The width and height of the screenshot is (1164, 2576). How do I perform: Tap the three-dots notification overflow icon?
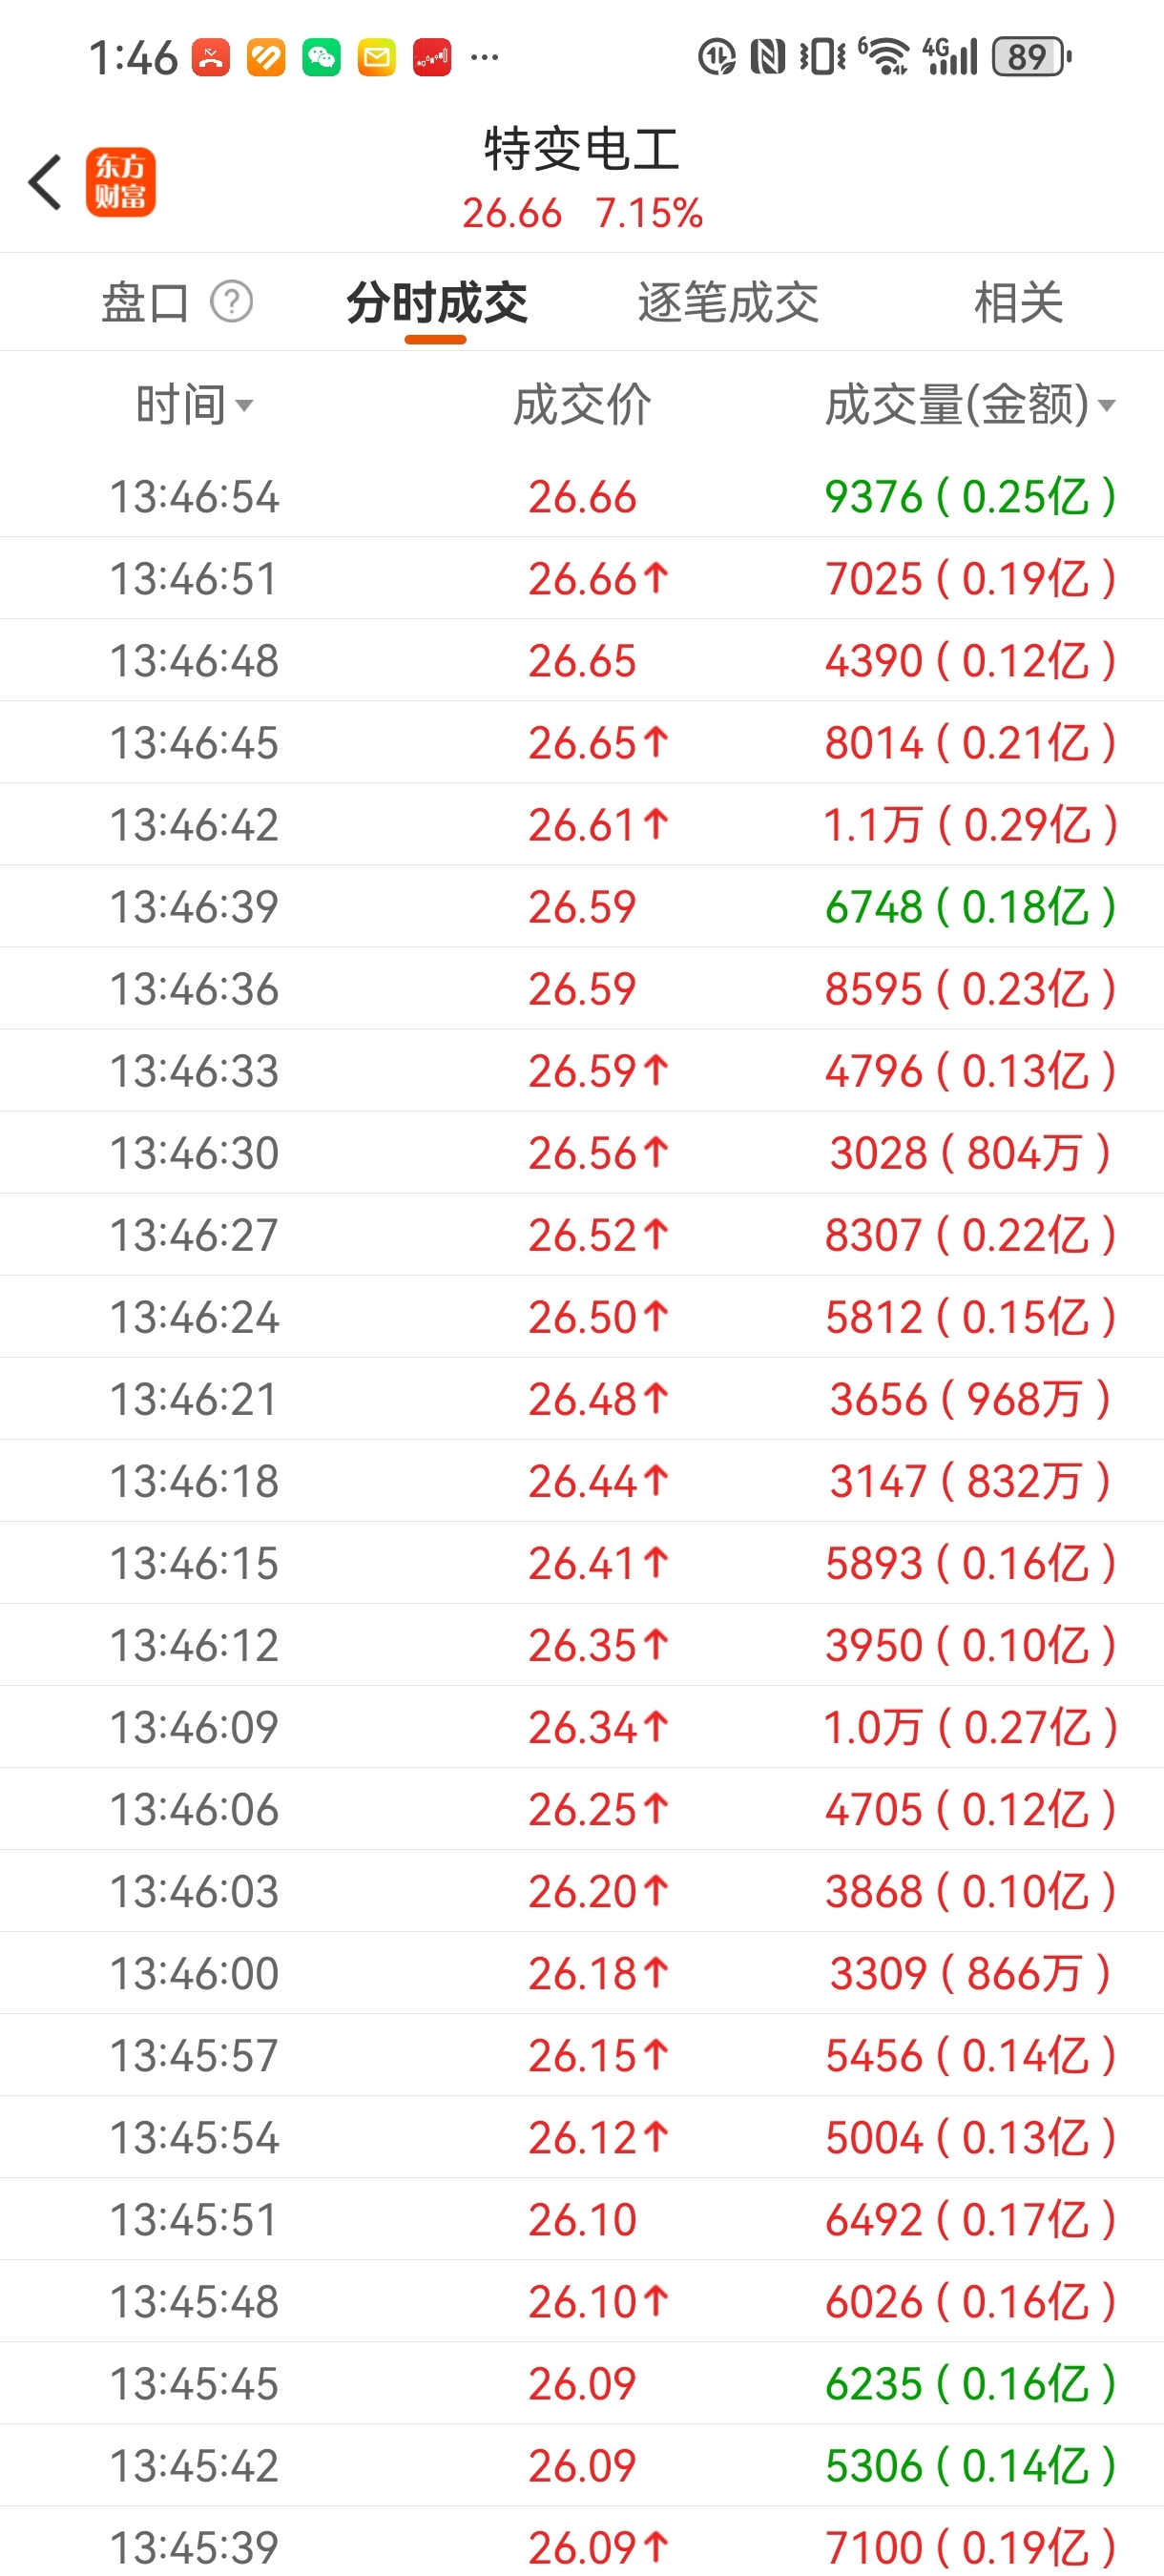484,57
